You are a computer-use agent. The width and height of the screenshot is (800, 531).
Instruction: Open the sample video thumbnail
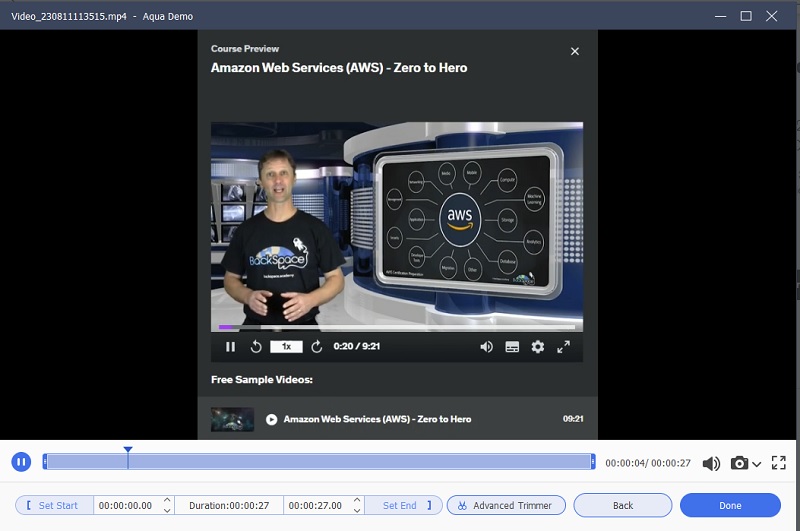pos(232,419)
